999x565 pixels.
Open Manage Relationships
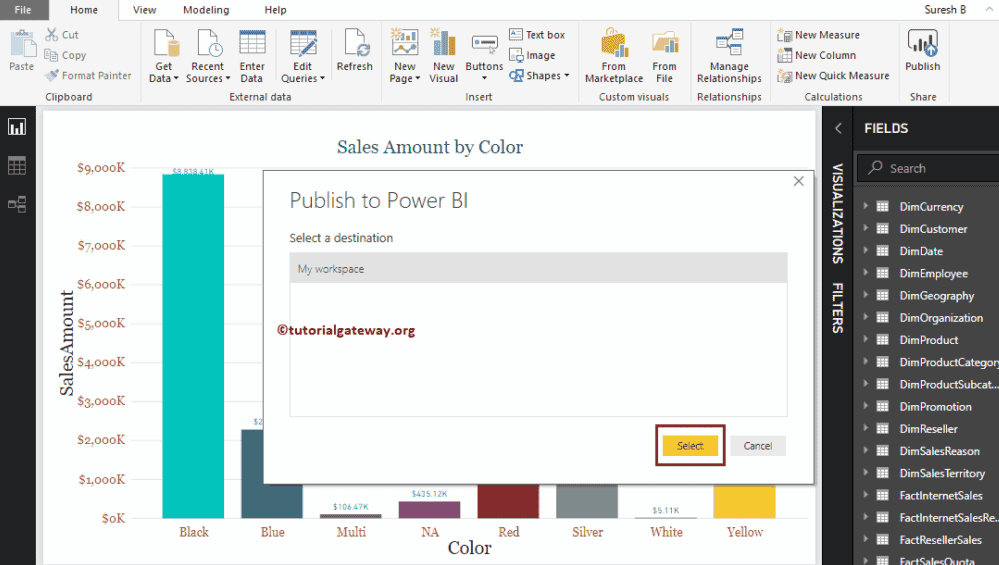pos(729,57)
